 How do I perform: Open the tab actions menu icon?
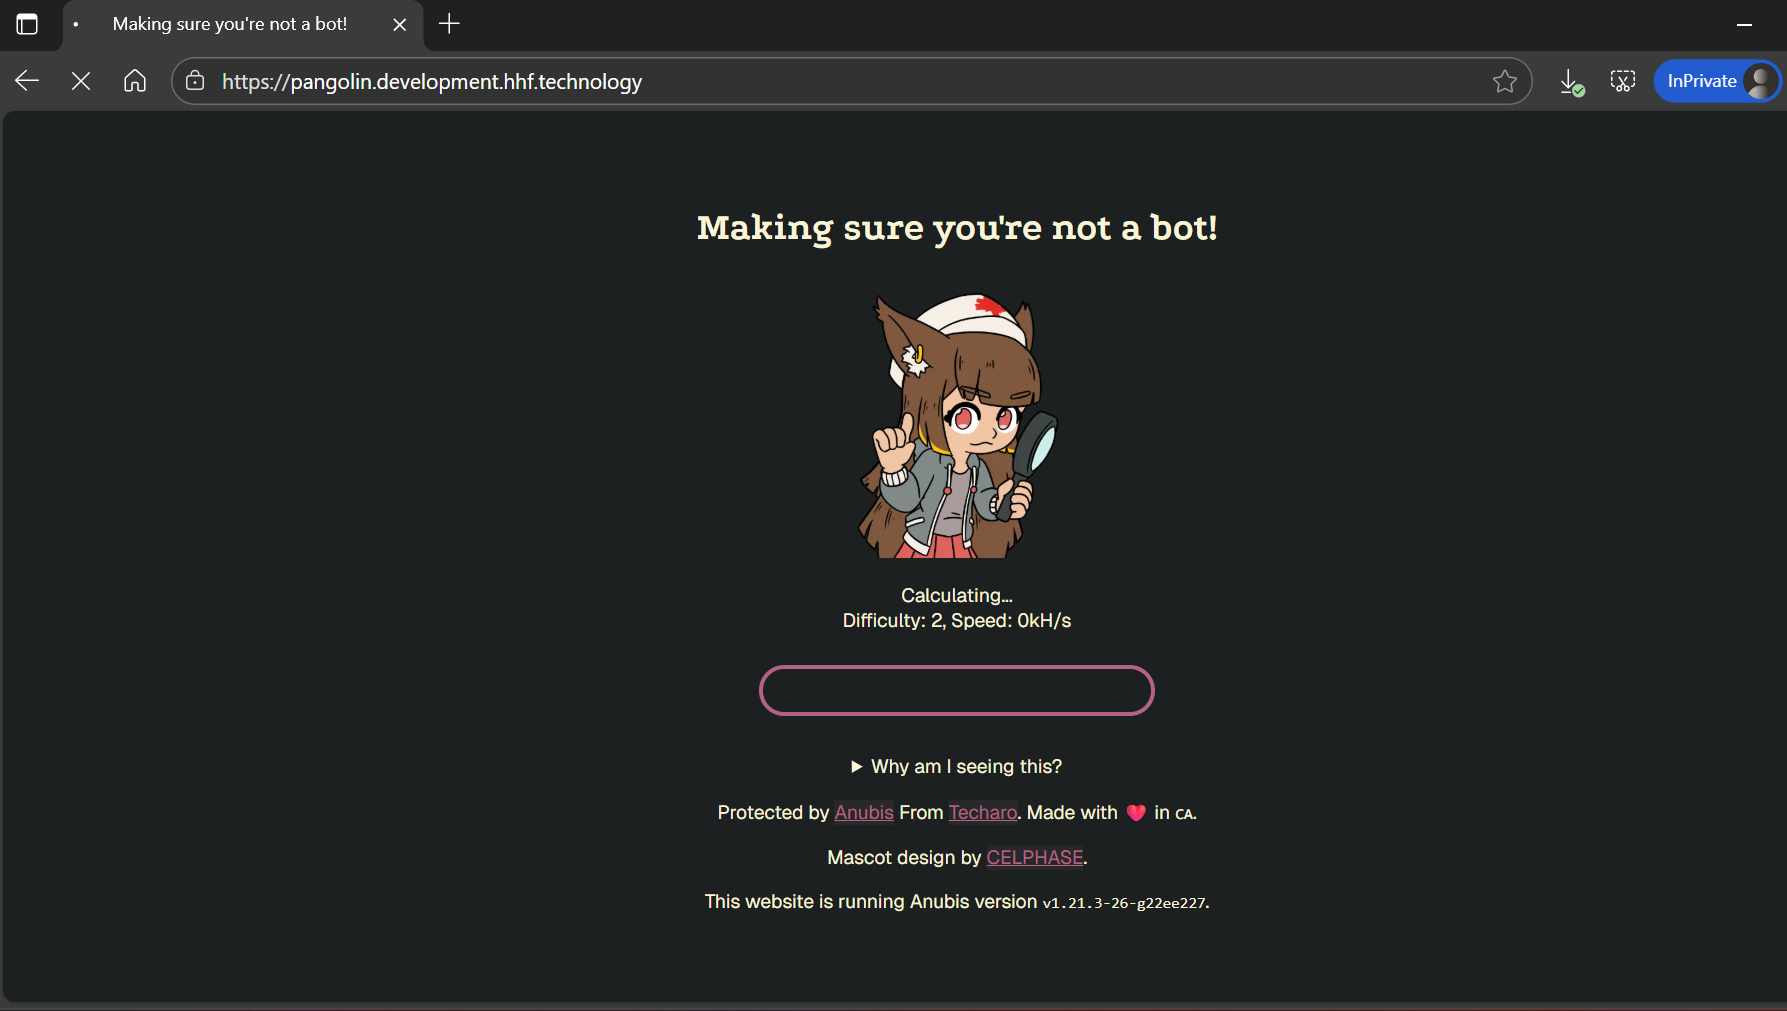click(x=27, y=24)
